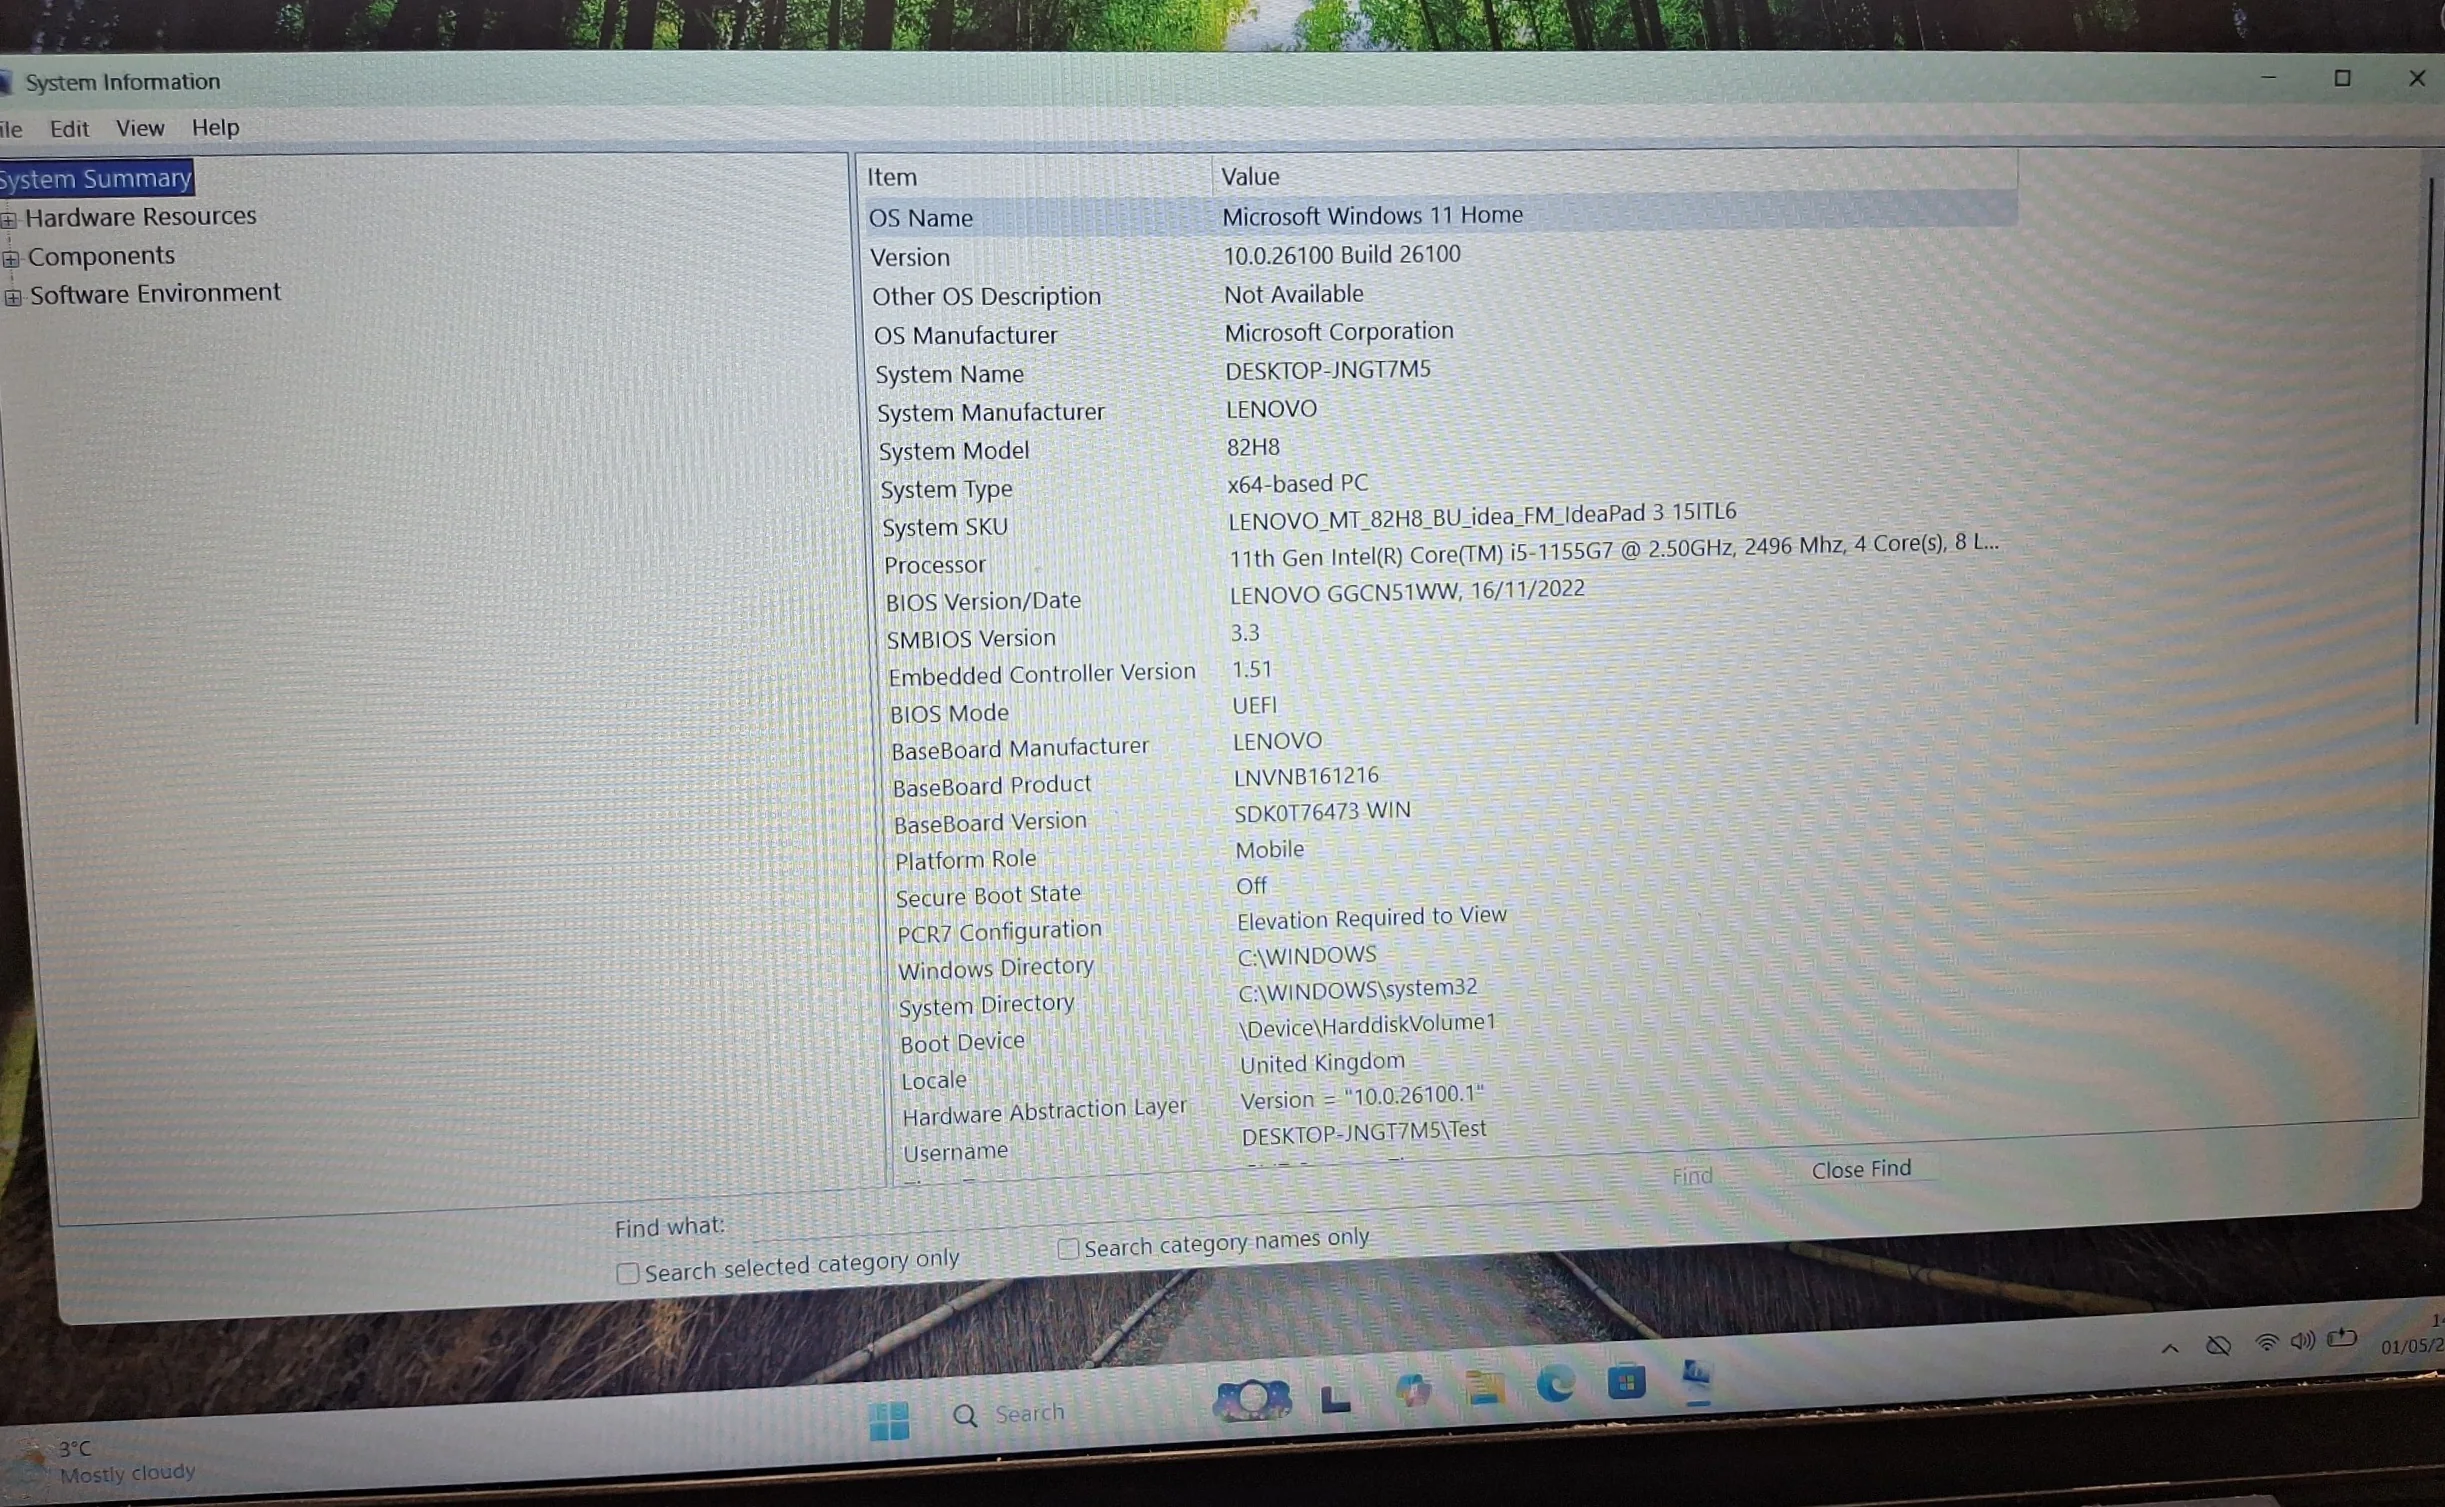
Task: Expand the Software Environment tree node
Action: pyautogui.click(x=13, y=297)
